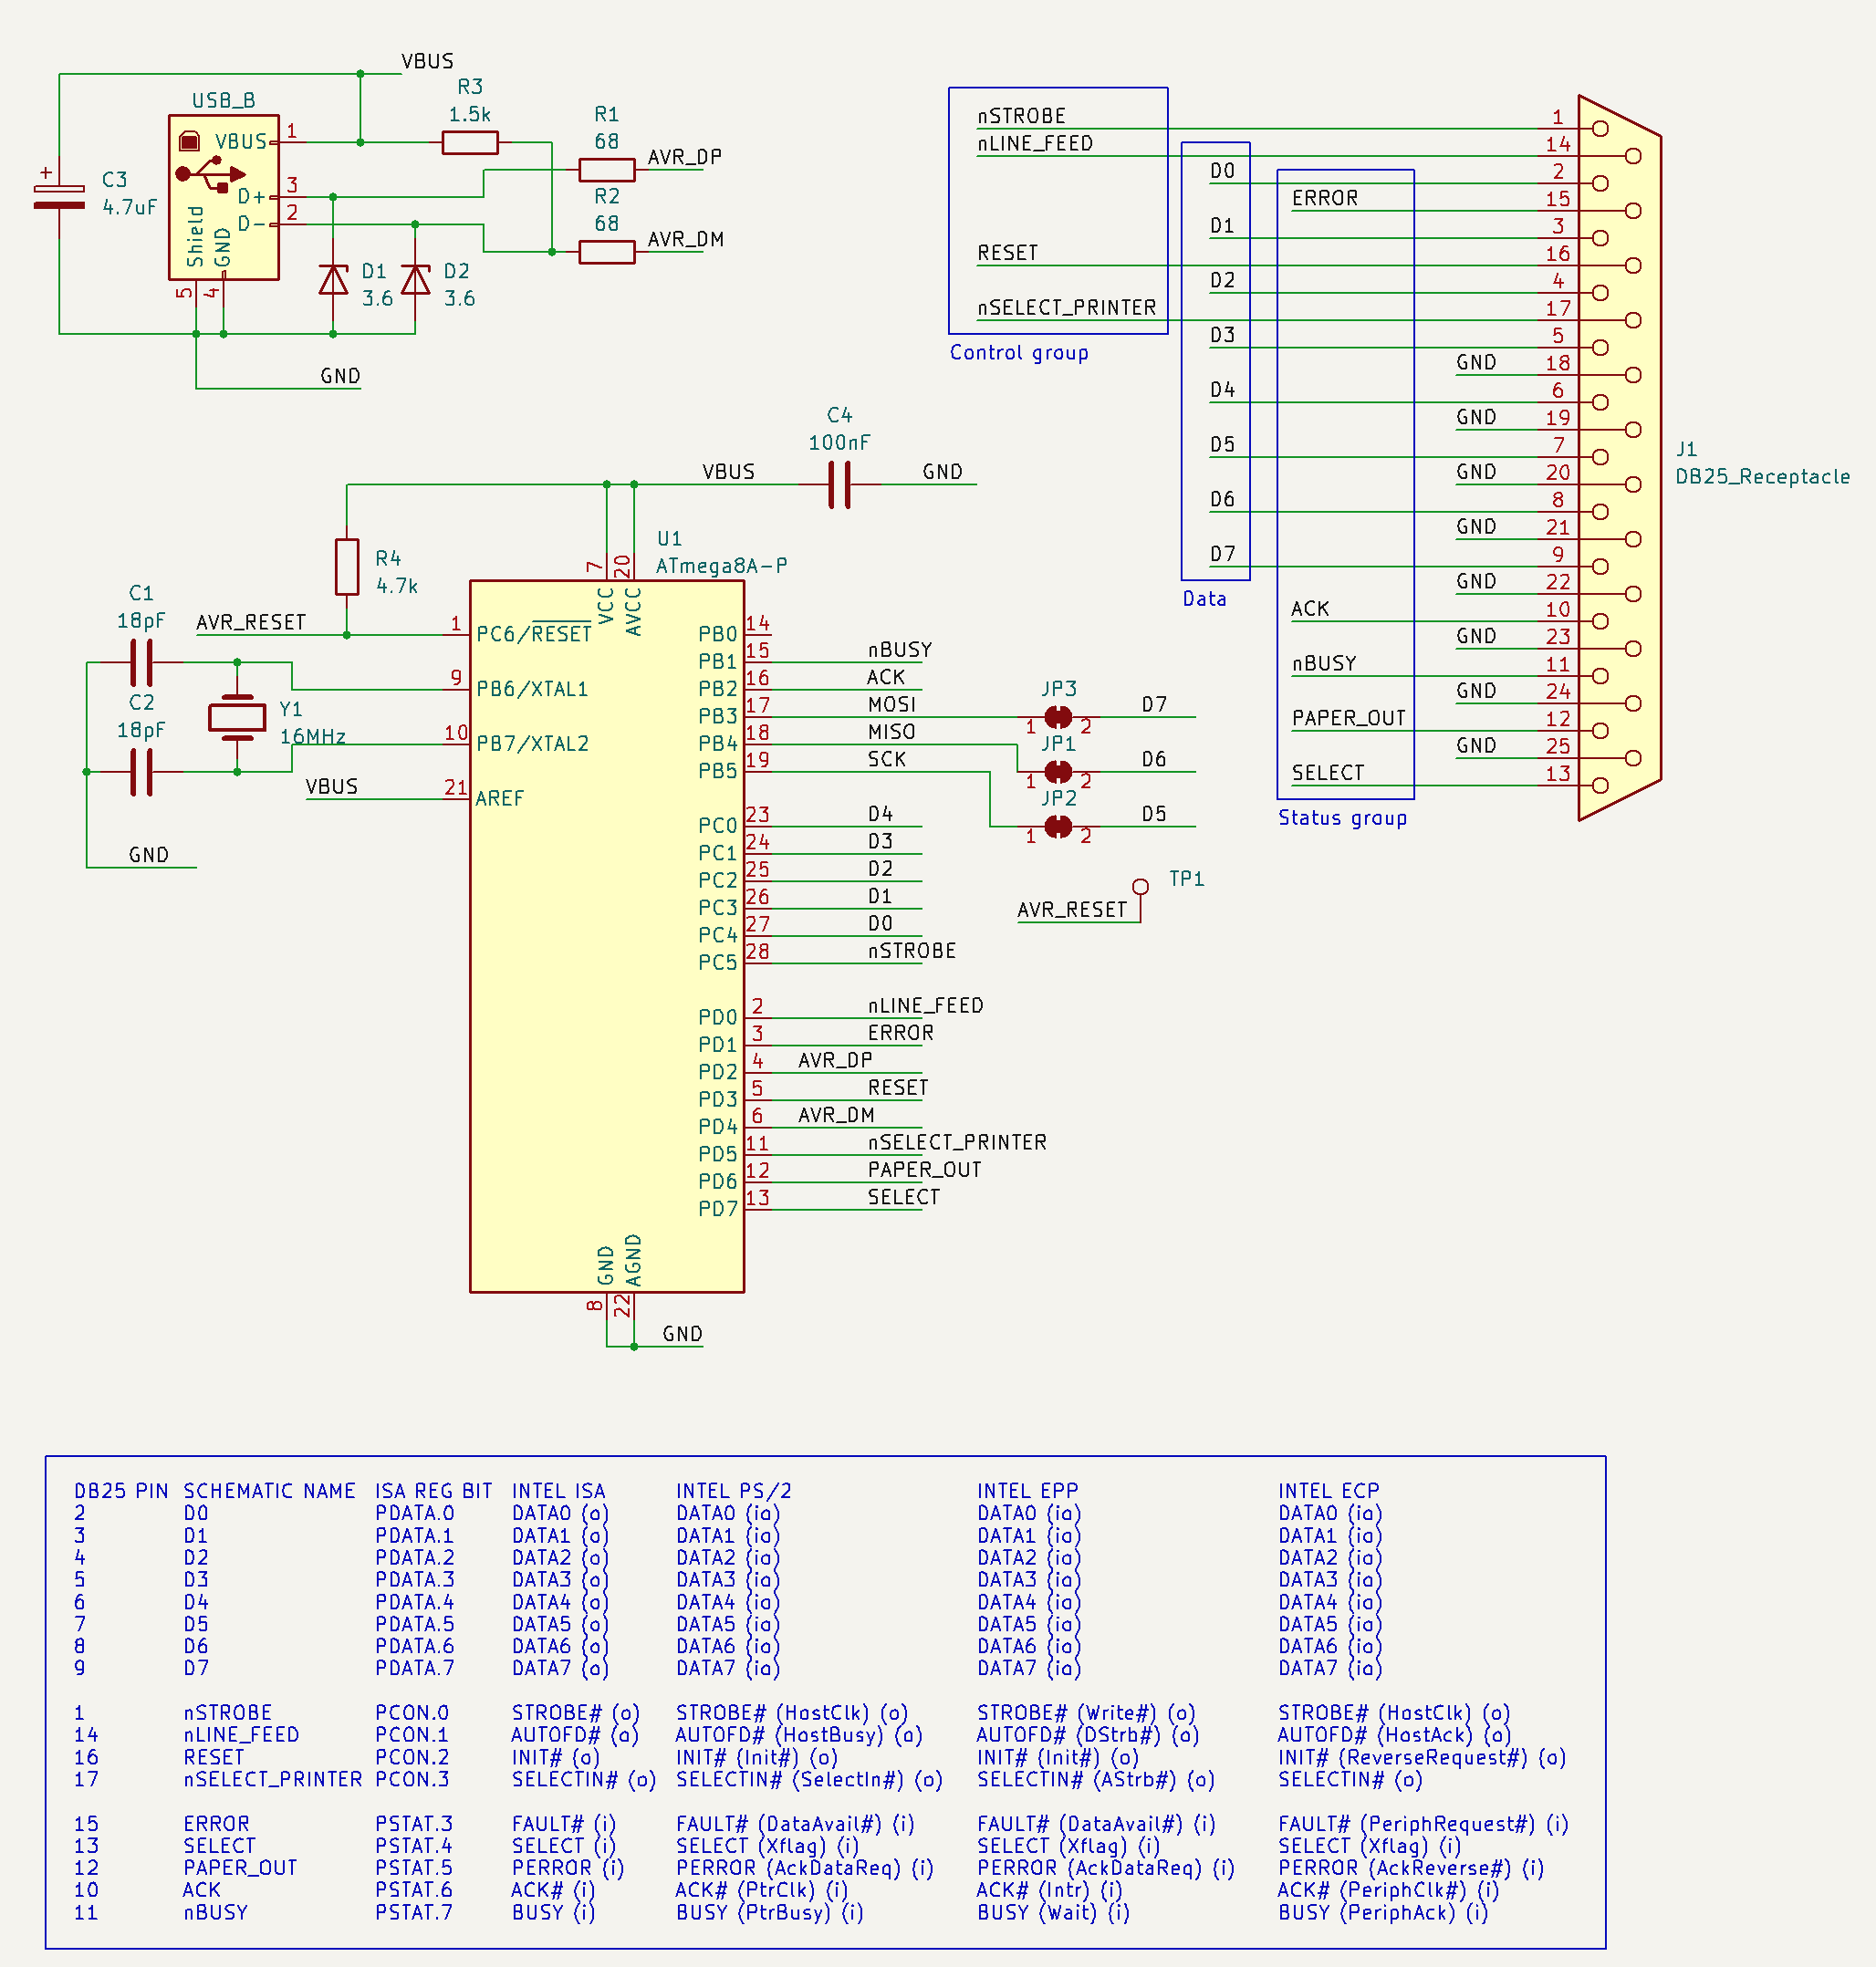Click the D2 zener diode symbol
1876x1967 pixels.
point(415,280)
